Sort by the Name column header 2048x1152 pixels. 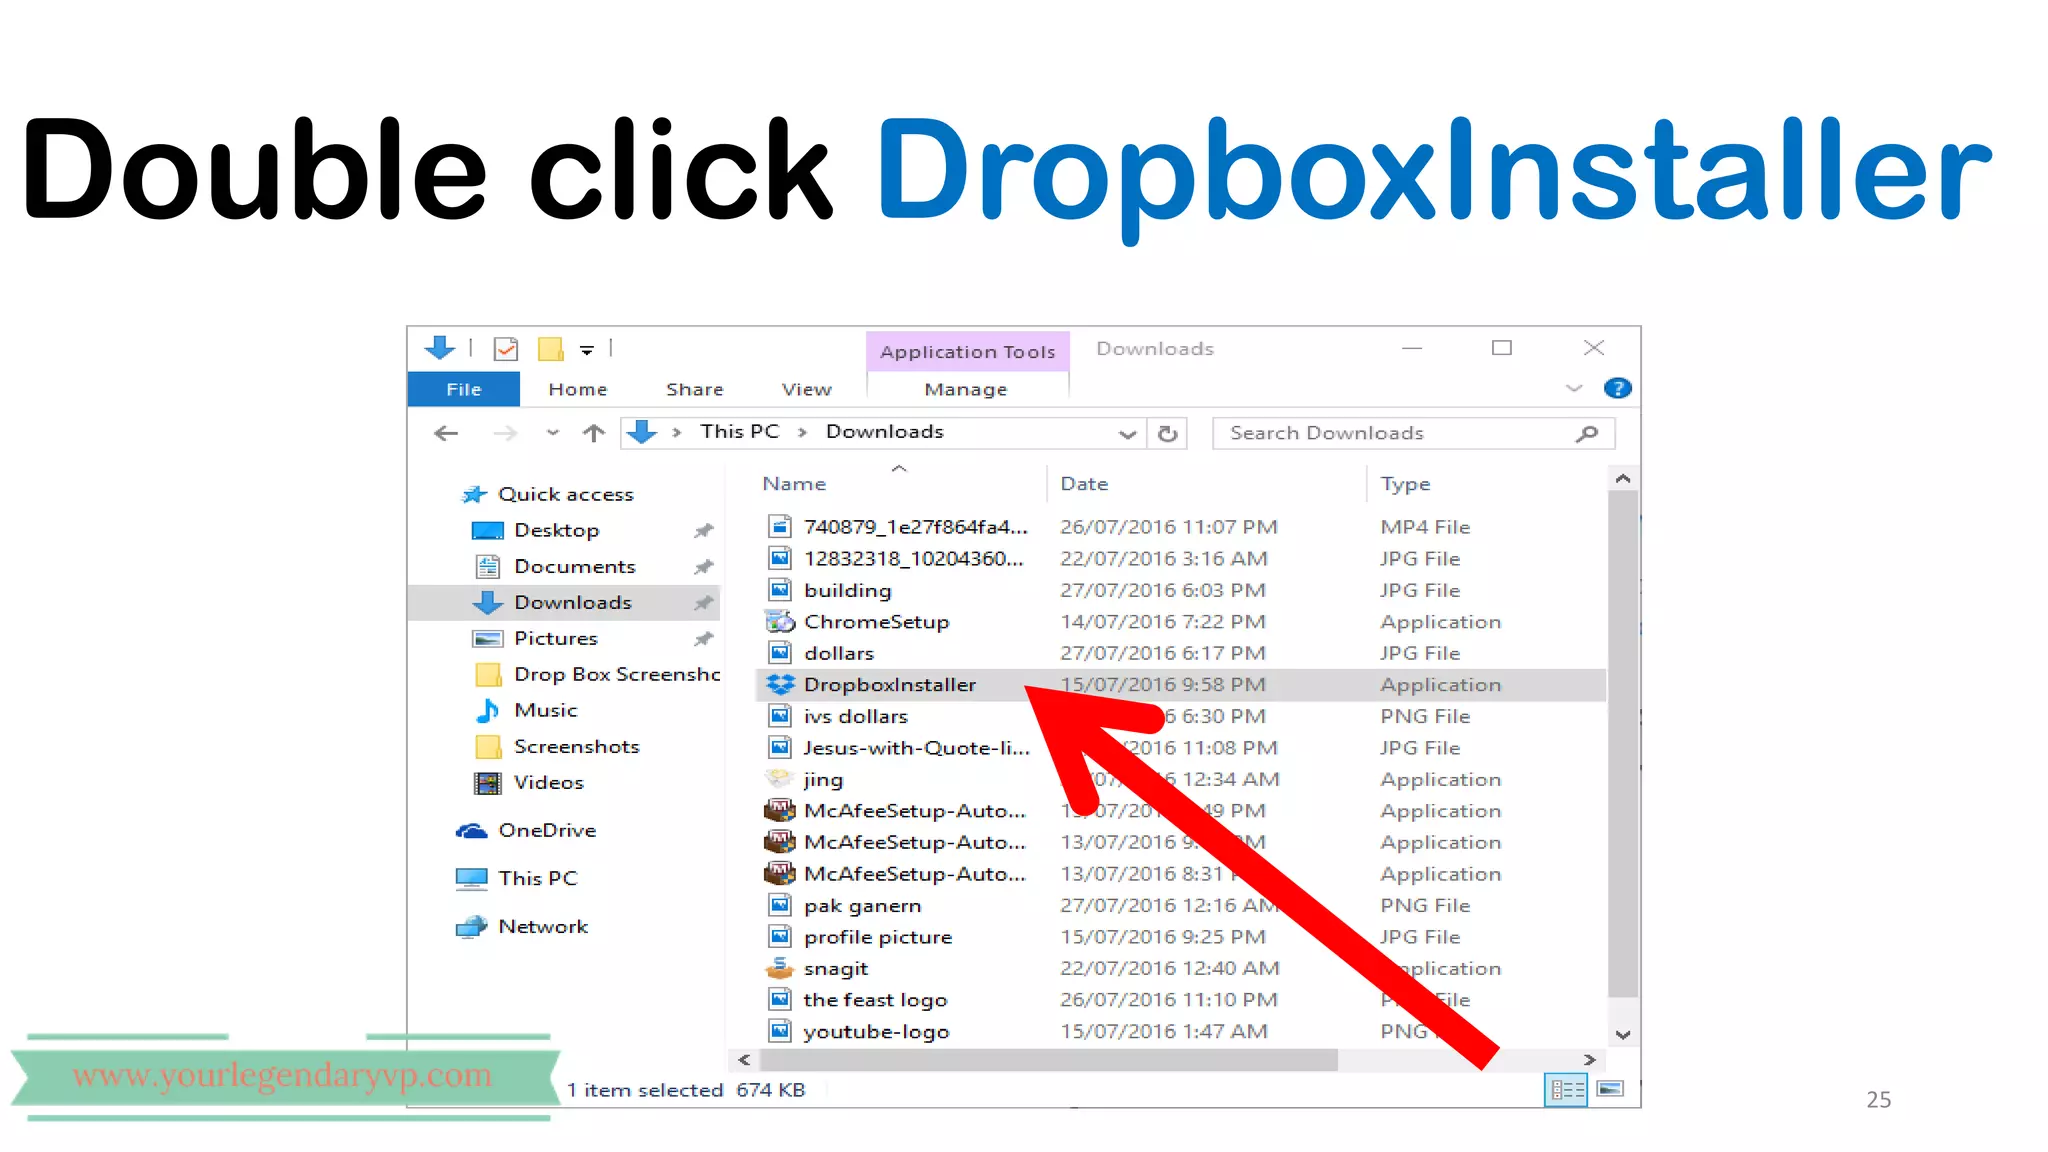click(795, 484)
